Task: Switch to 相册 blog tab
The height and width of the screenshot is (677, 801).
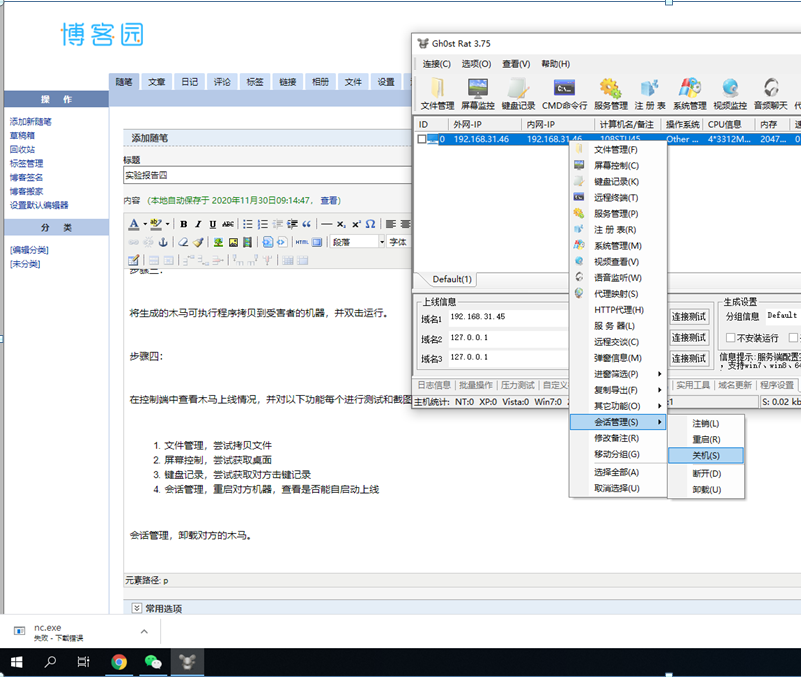Action: [320, 82]
